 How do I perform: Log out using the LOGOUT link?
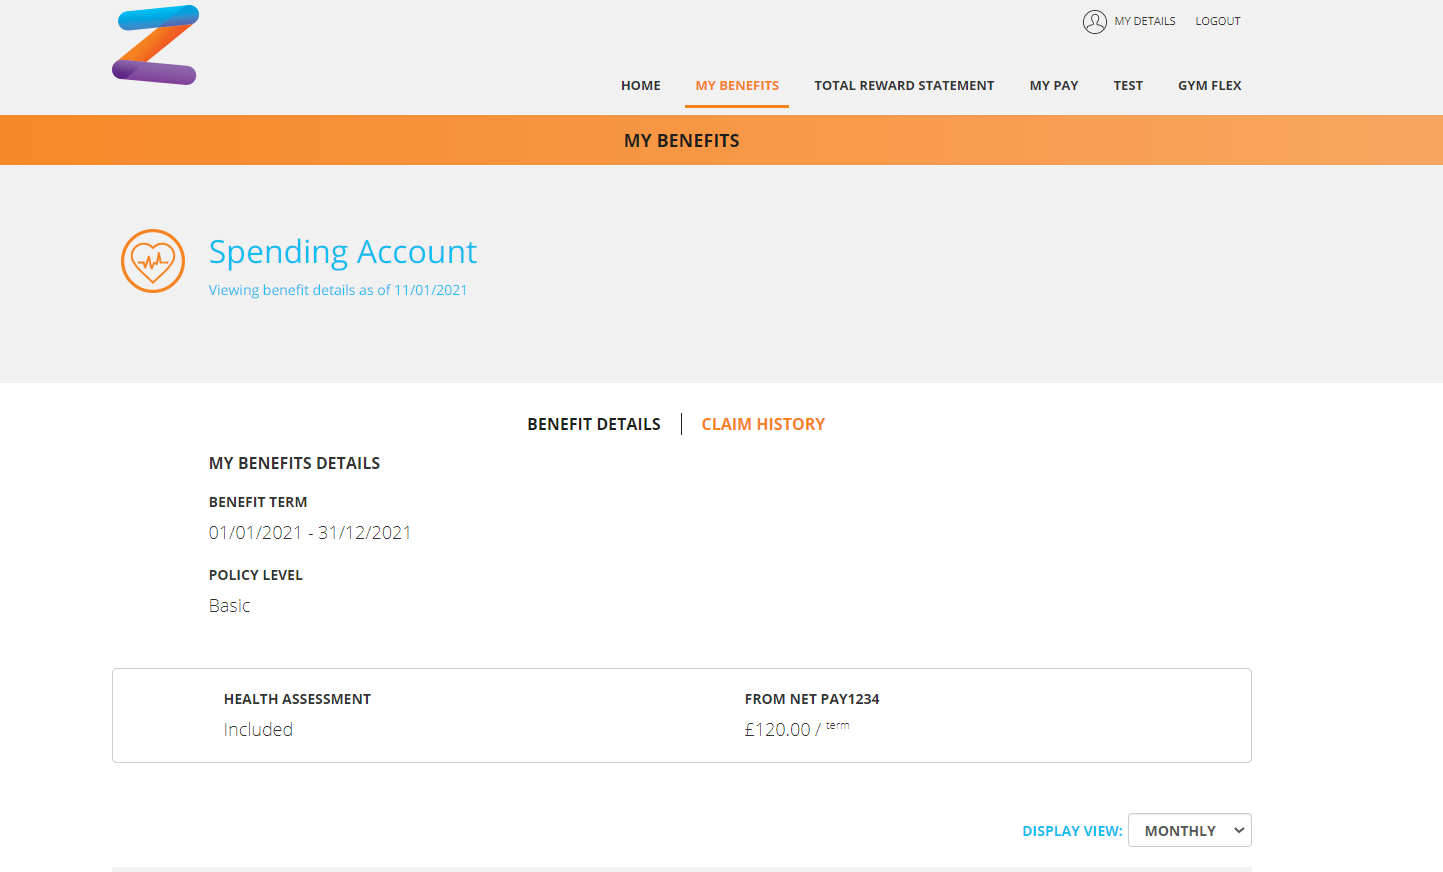pos(1217,21)
